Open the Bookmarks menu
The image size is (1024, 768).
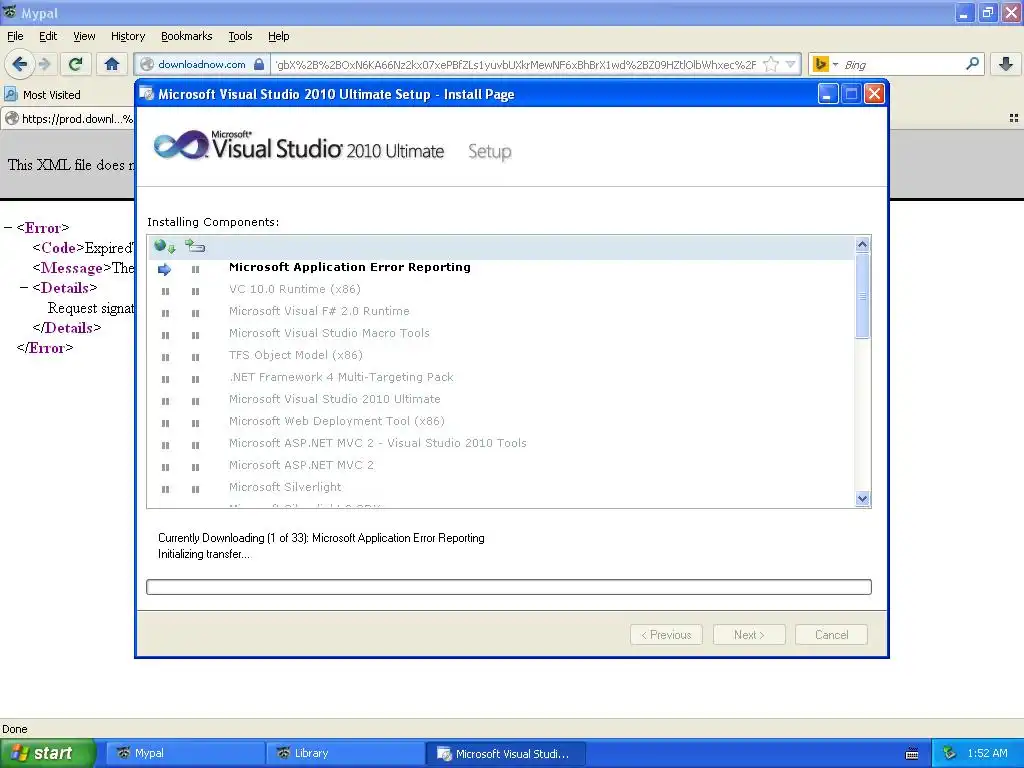187,36
